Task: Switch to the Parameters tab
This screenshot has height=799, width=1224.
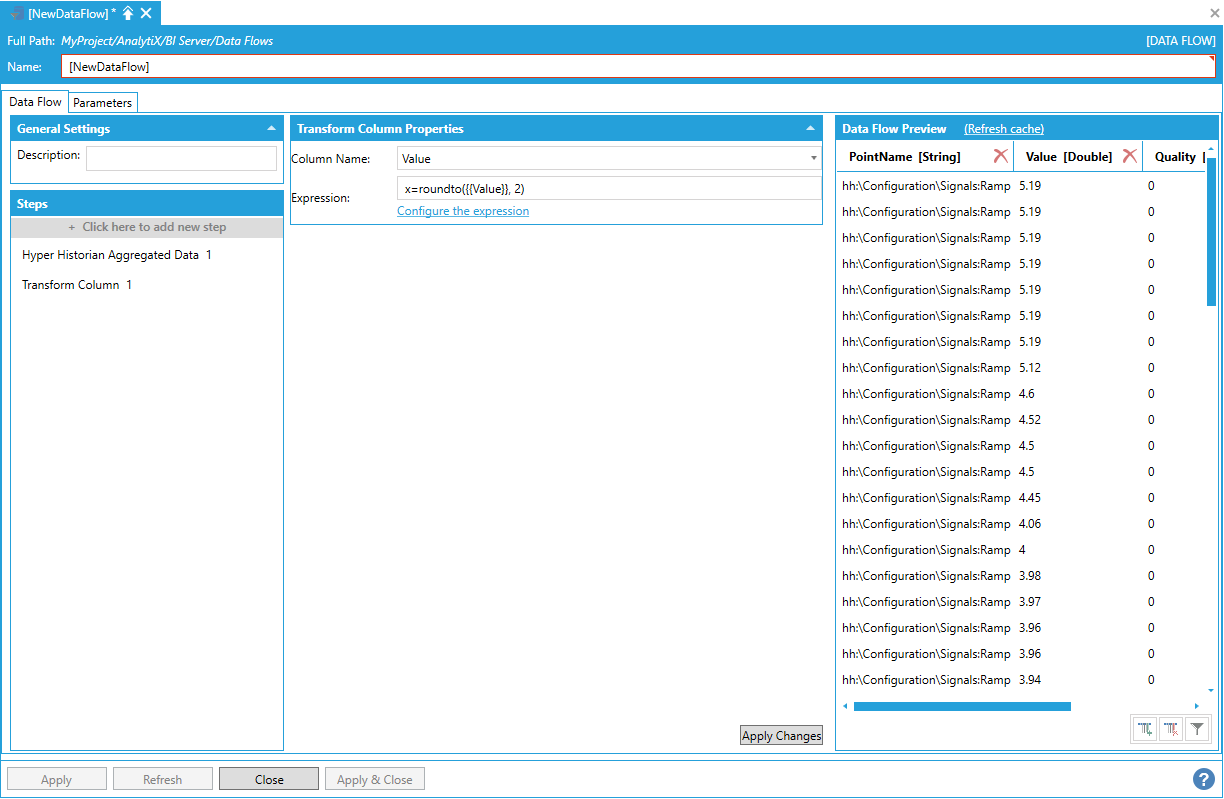Action: coord(103,103)
